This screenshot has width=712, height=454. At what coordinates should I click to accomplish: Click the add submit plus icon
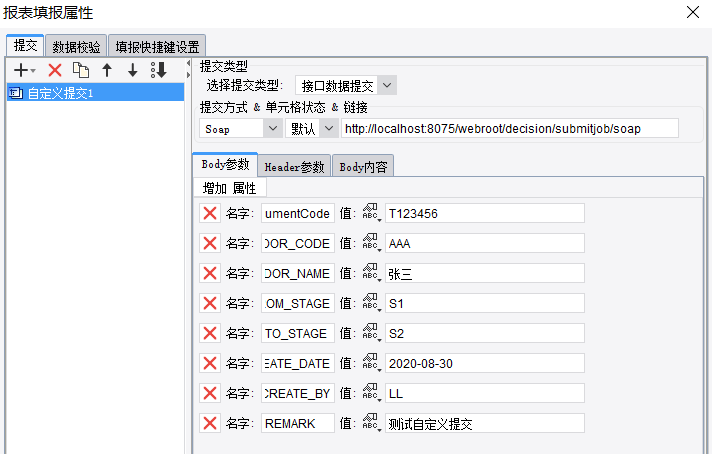click(21, 70)
